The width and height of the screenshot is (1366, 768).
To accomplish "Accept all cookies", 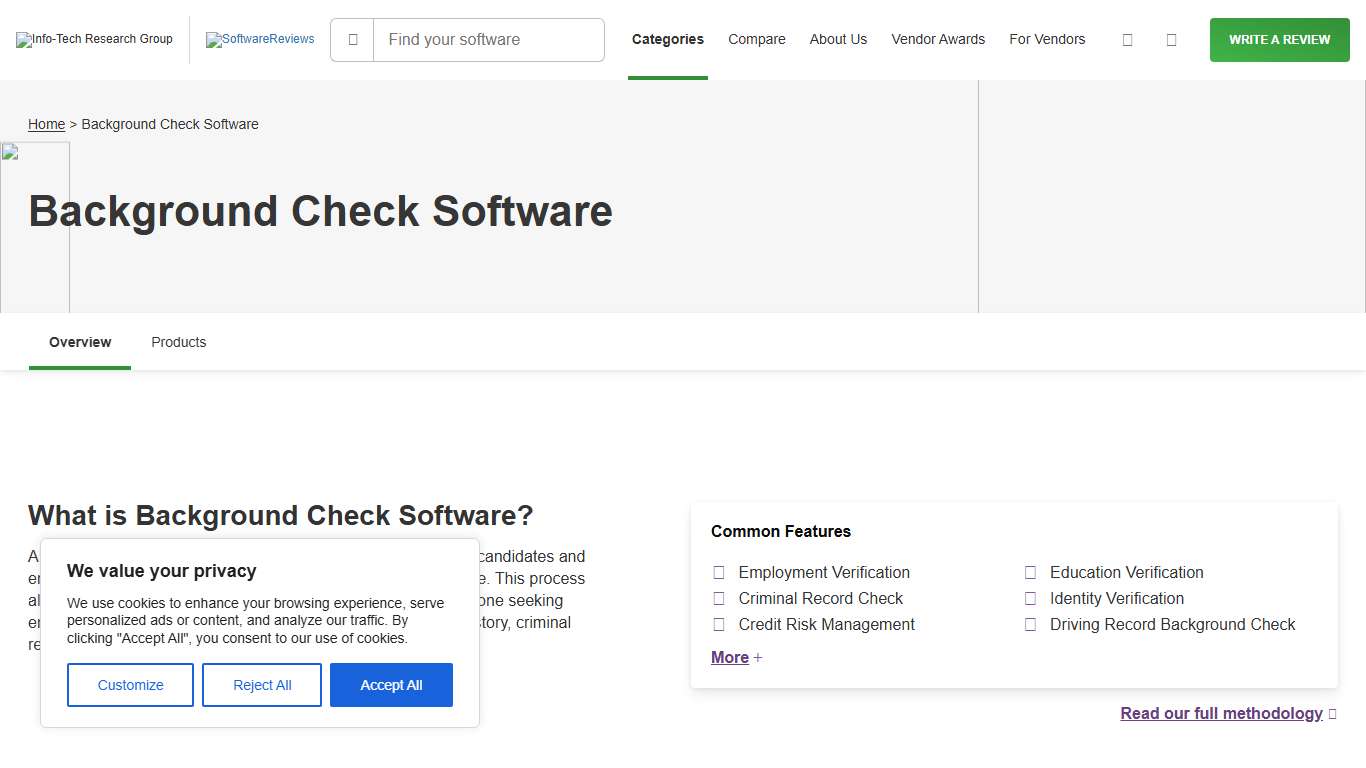I will pyautogui.click(x=391, y=685).
